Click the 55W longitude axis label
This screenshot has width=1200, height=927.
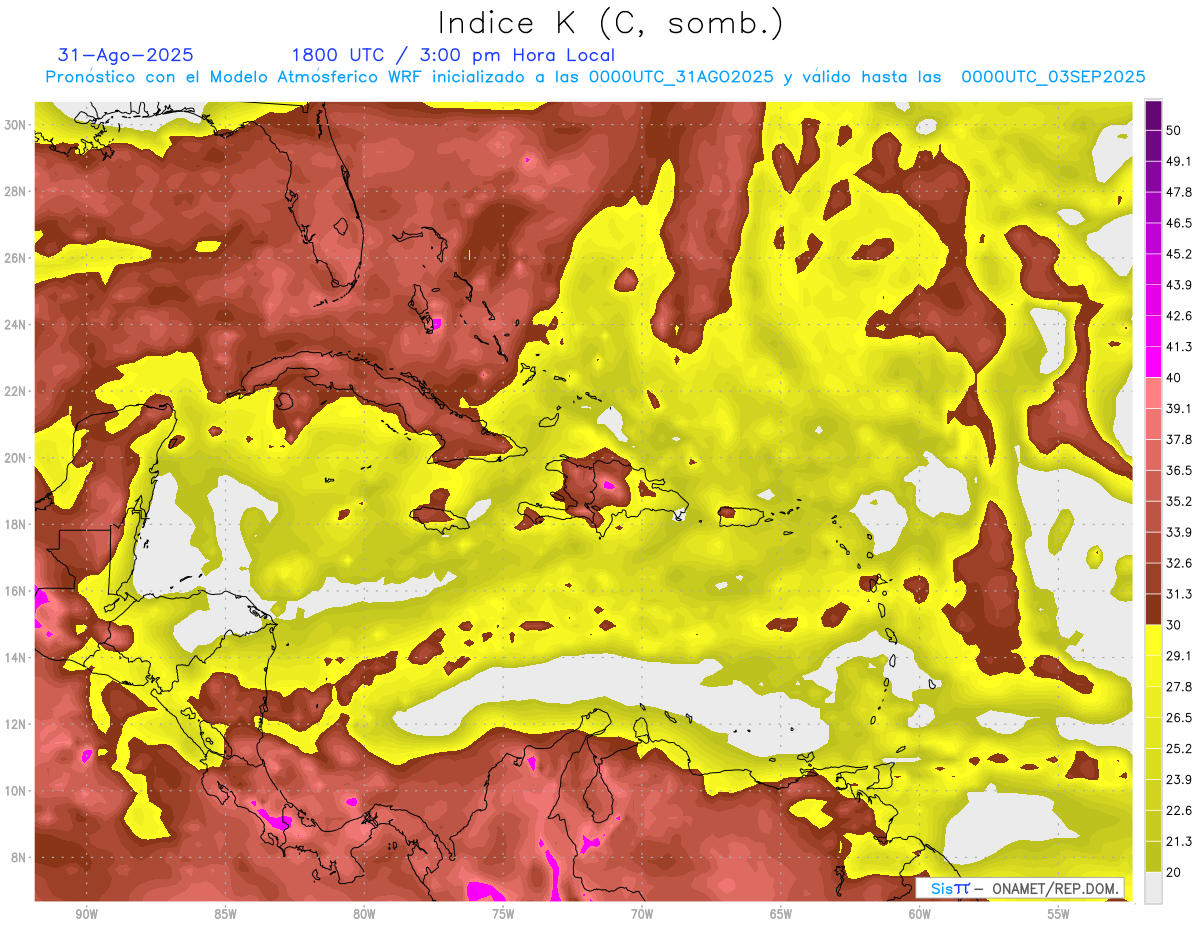(x=1059, y=914)
